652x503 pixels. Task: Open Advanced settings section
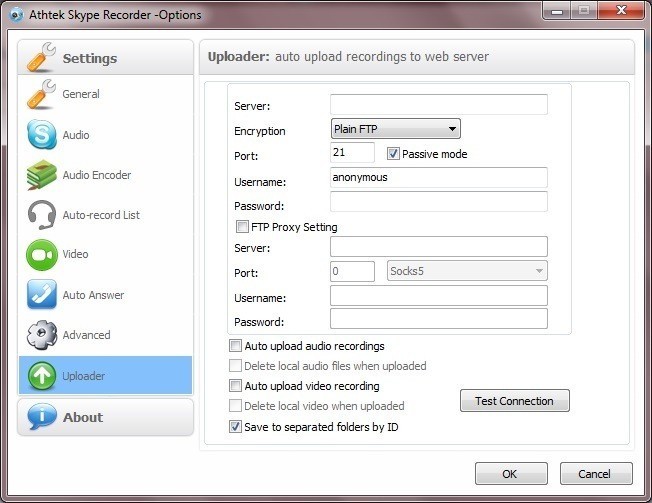click(105, 335)
